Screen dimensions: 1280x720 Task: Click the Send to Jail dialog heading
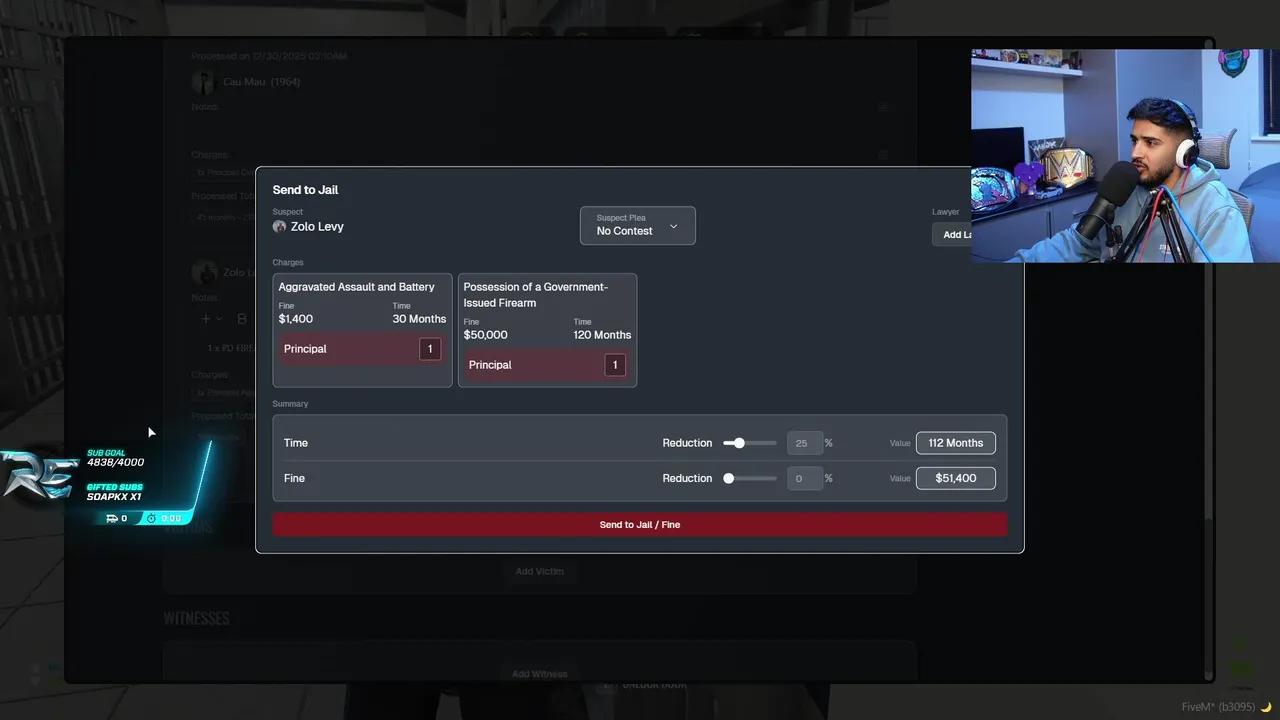306,190
